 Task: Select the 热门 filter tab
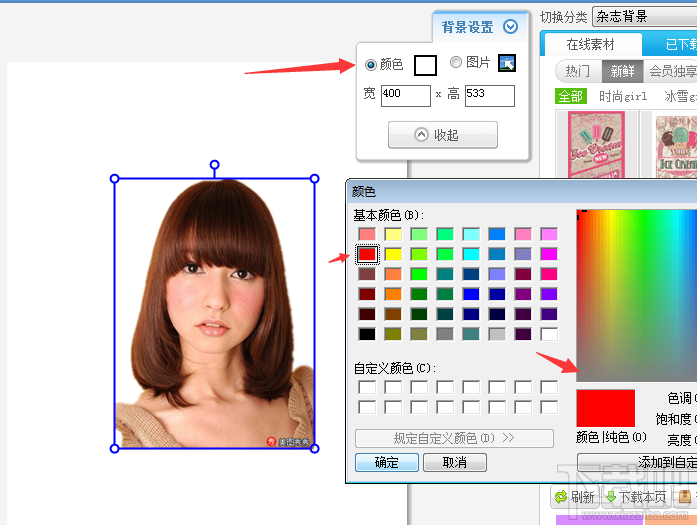578,71
